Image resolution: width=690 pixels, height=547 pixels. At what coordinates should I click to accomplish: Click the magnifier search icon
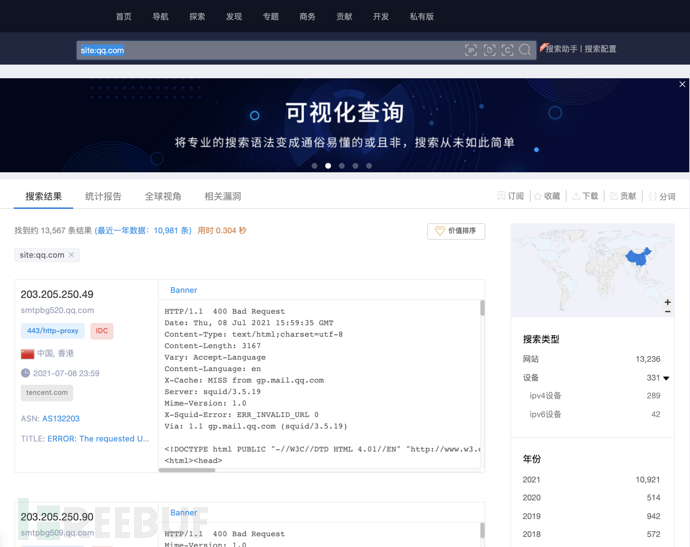[525, 50]
